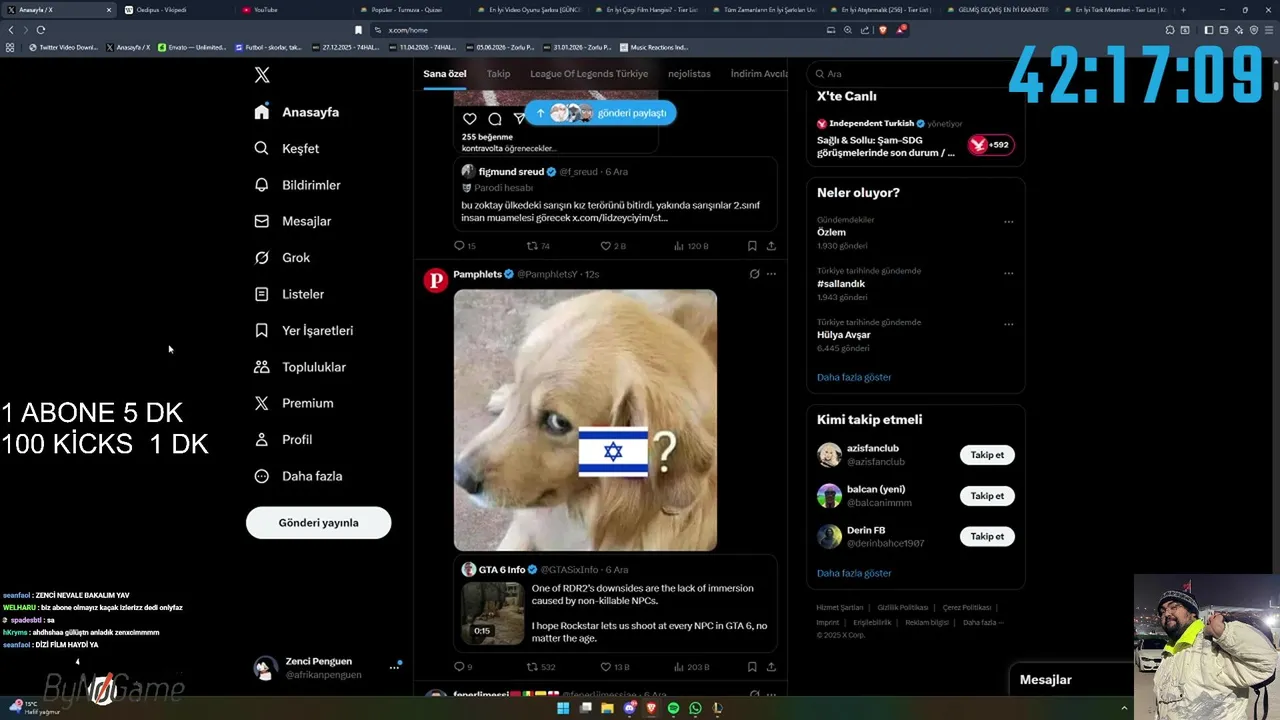This screenshot has width=1280, height=720.
Task: Share the figmund sreud post
Action: tap(771, 245)
